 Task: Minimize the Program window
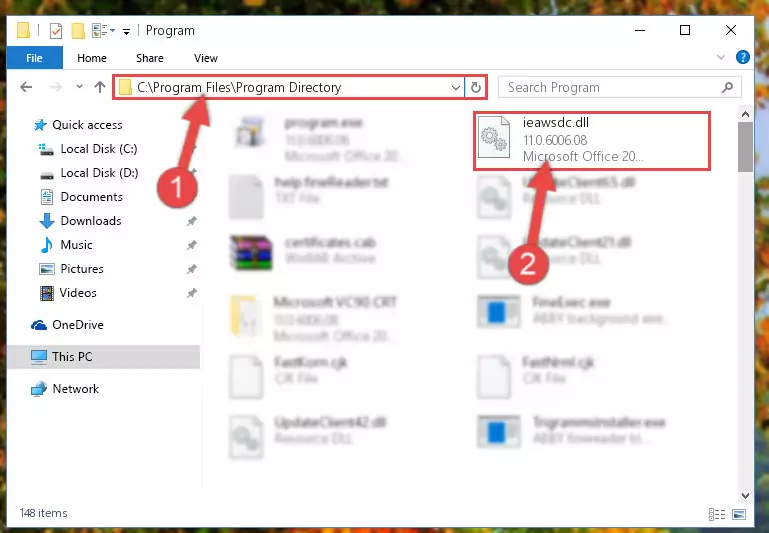point(640,30)
